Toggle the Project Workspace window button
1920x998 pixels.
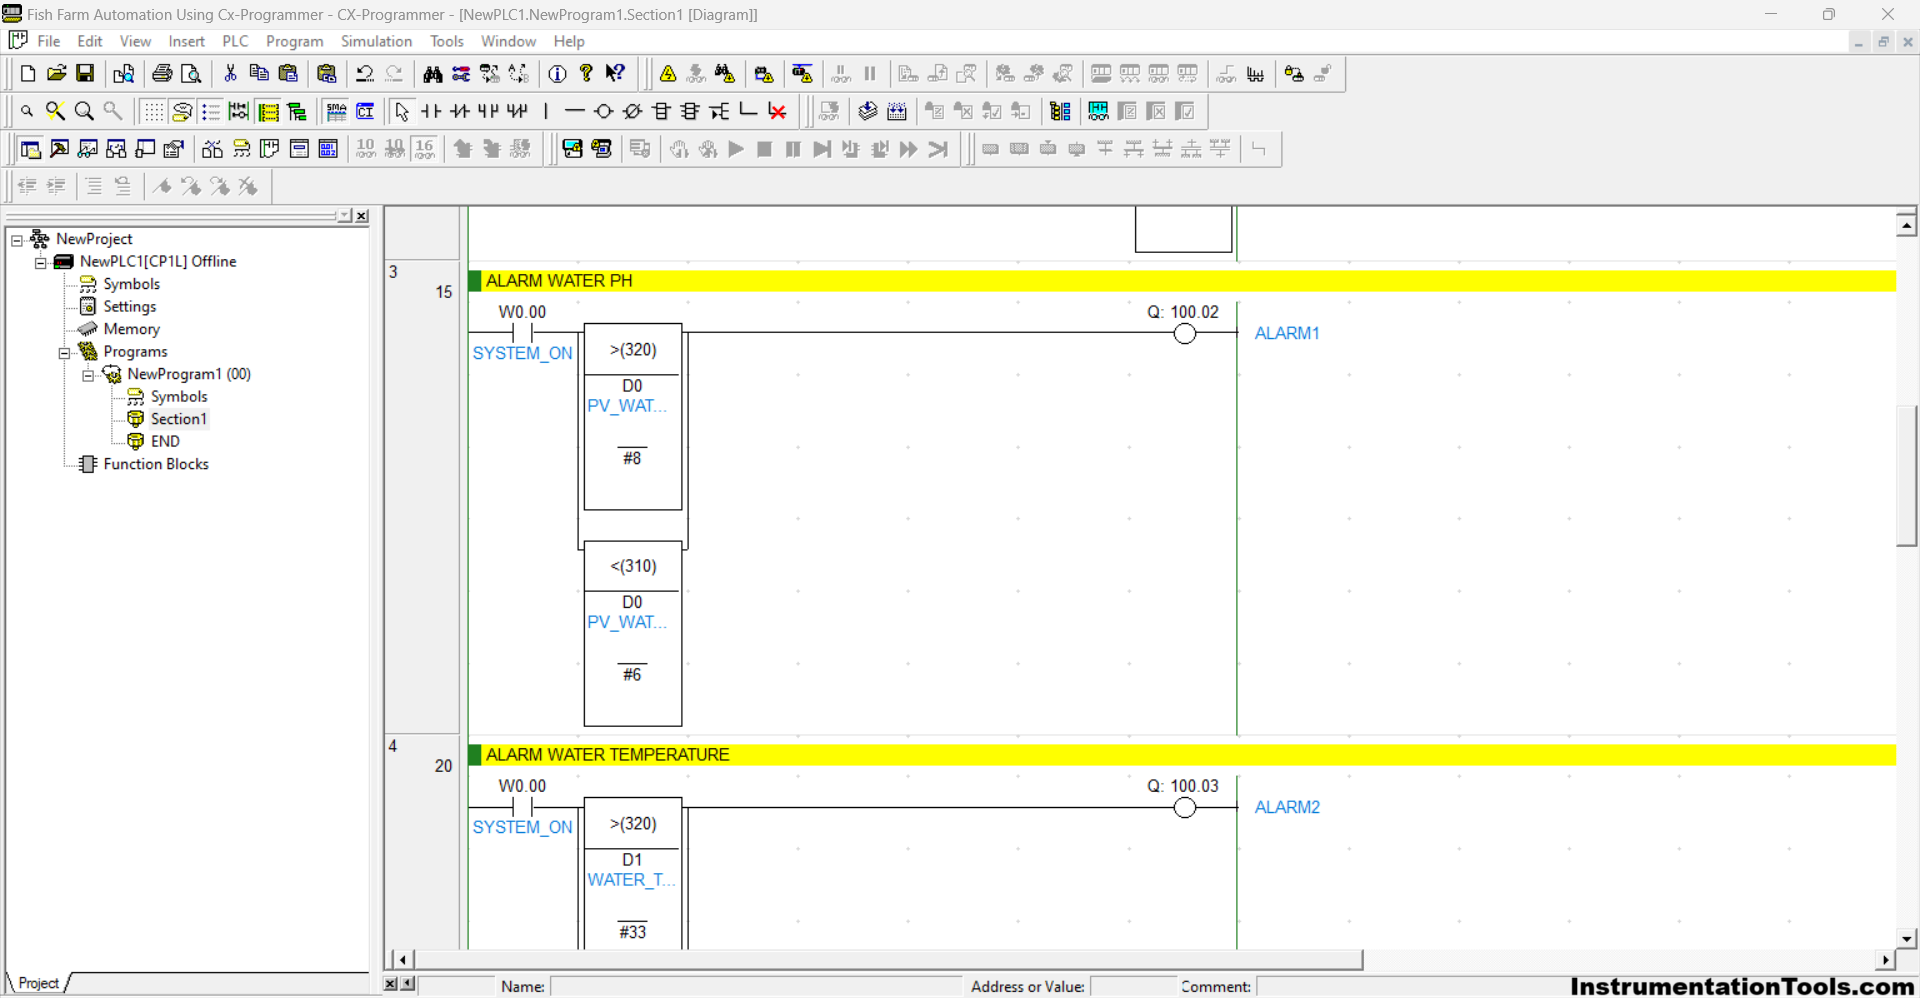pos(31,149)
